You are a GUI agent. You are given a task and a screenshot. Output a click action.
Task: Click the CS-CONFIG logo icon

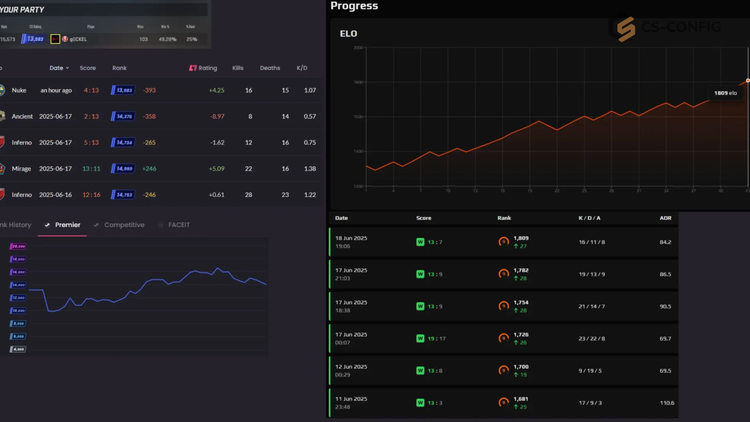click(x=625, y=29)
